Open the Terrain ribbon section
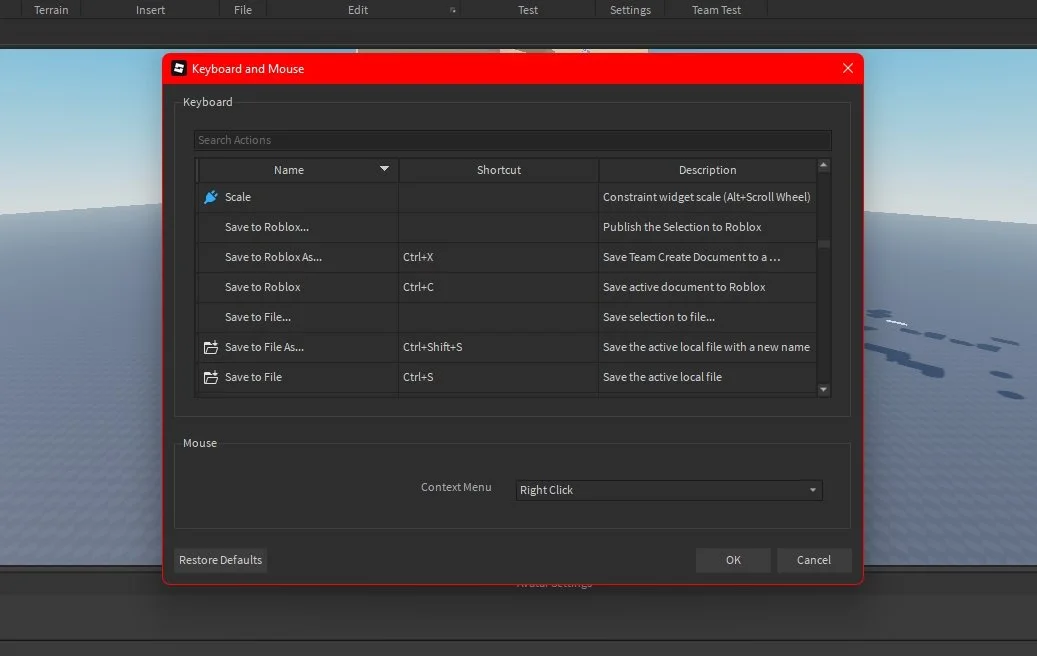Image resolution: width=1037 pixels, height=656 pixels. (51, 10)
